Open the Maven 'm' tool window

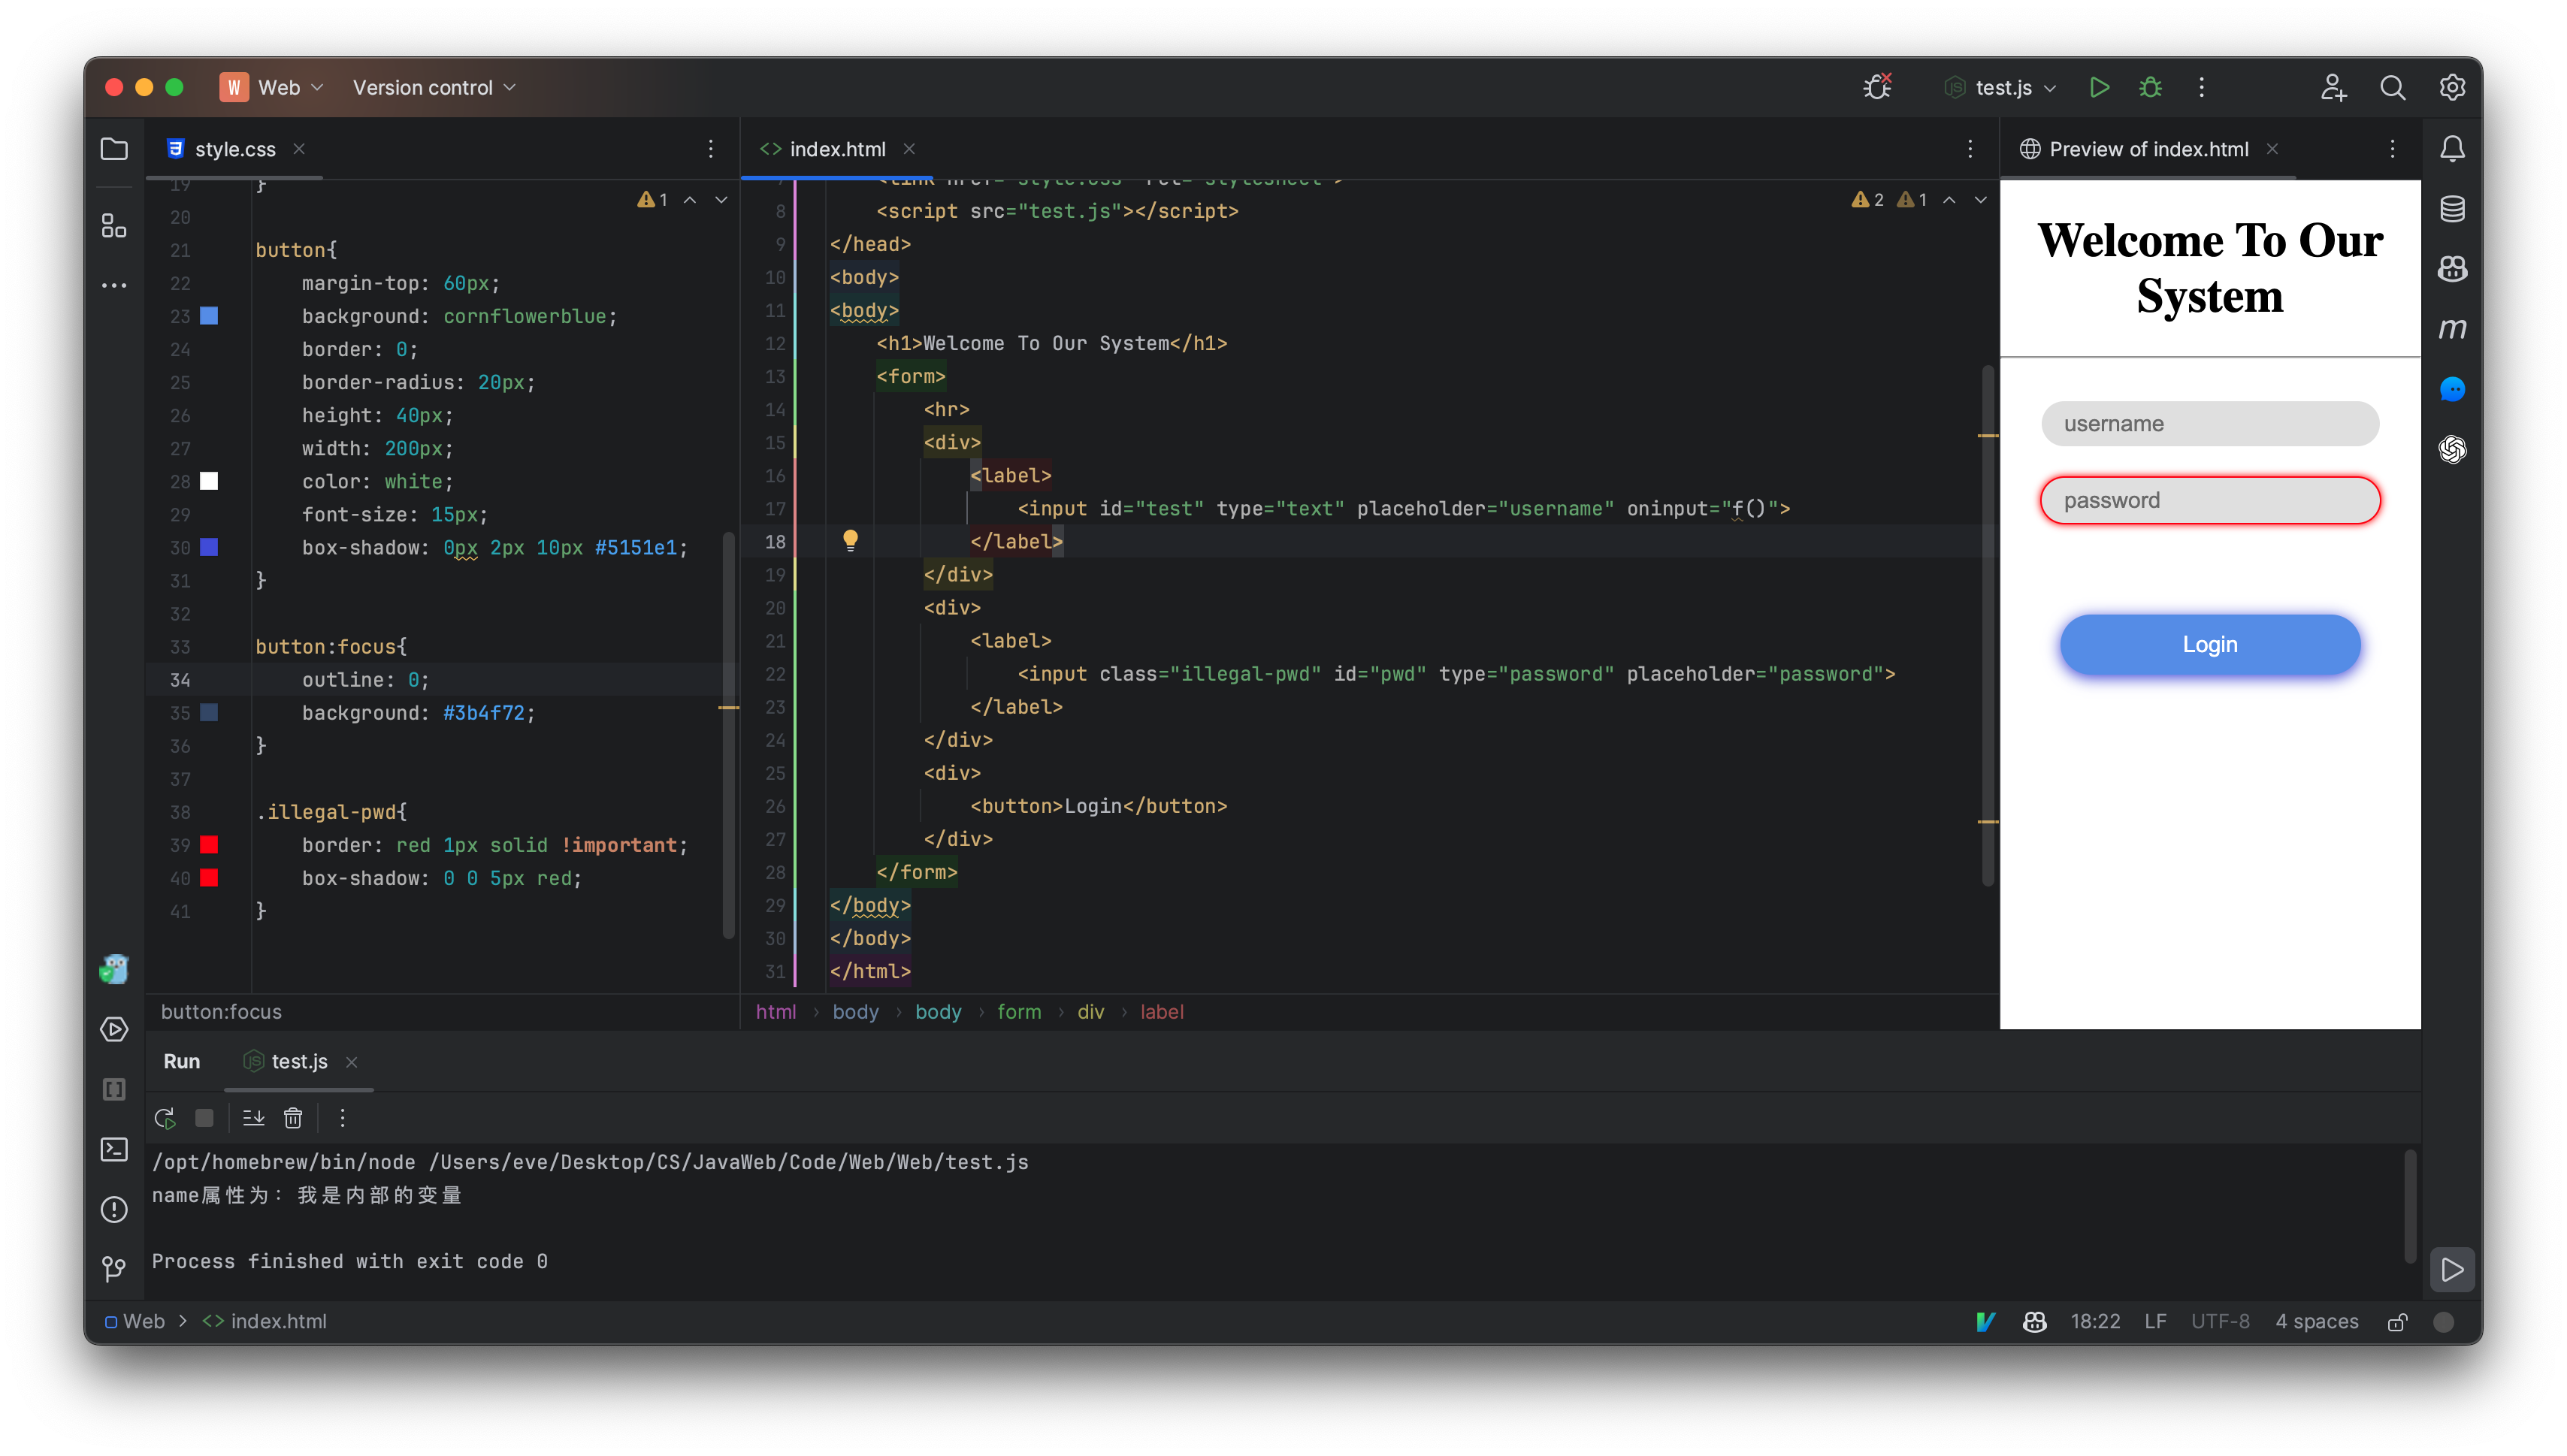pyautogui.click(x=2452, y=329)
